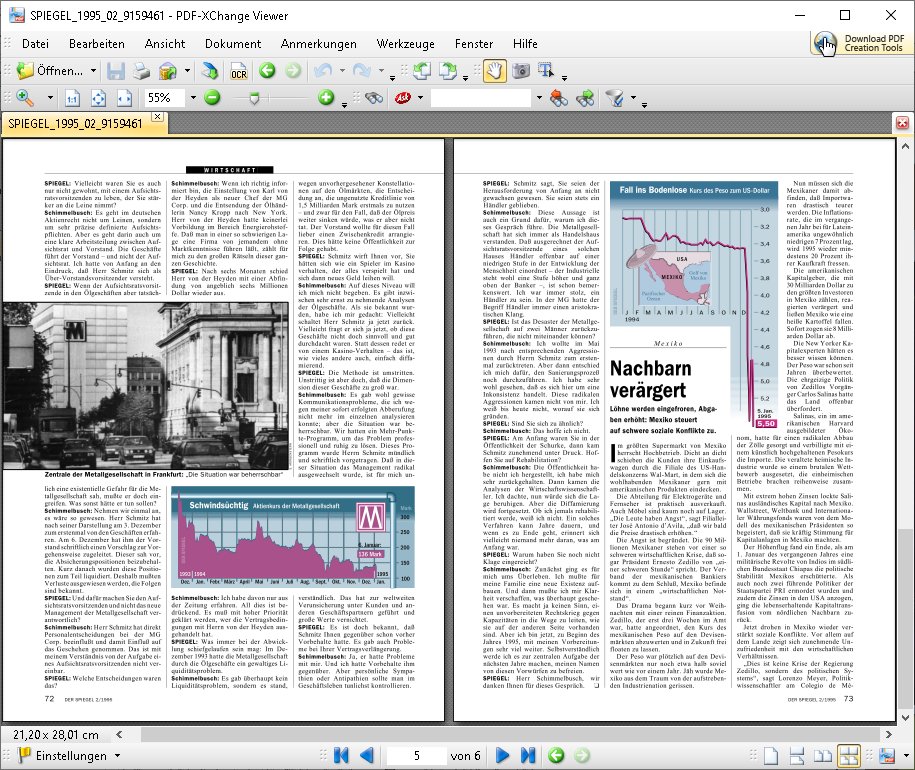Click the binoculars Find icon

point(374,98)
